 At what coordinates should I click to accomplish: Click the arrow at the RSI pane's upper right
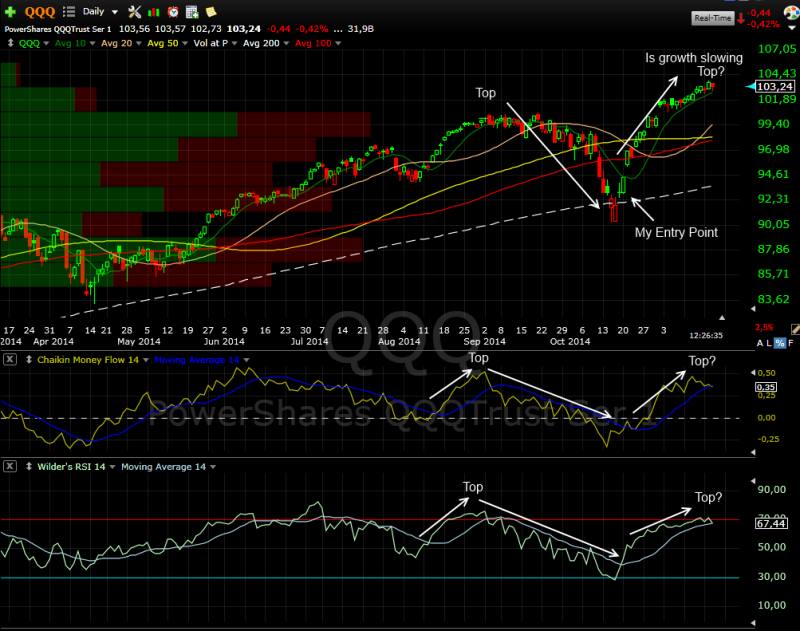click(753, 481)
